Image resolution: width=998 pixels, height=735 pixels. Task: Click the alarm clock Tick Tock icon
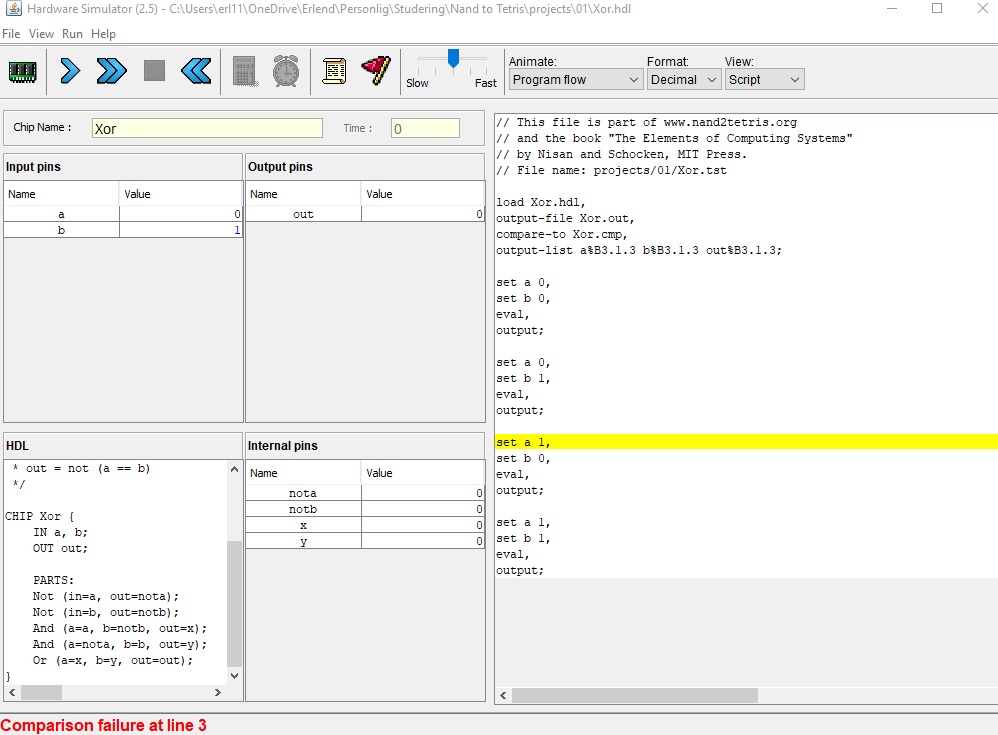click(x=285, y=71)
